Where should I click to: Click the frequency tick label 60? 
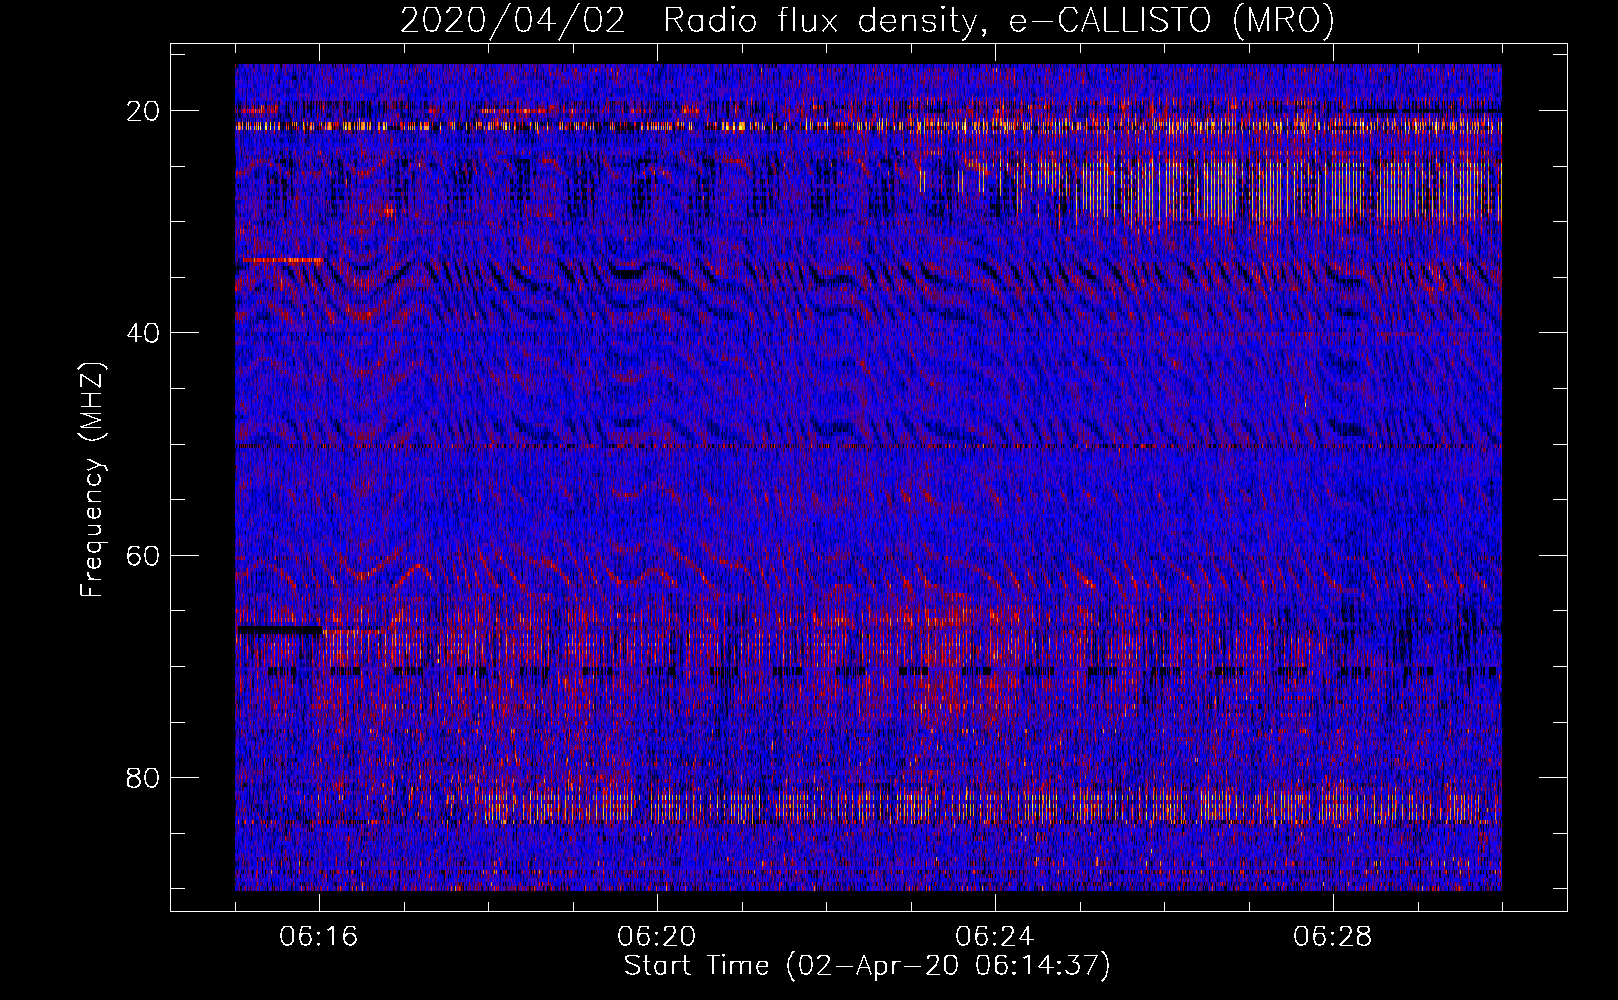pos(143,555)
